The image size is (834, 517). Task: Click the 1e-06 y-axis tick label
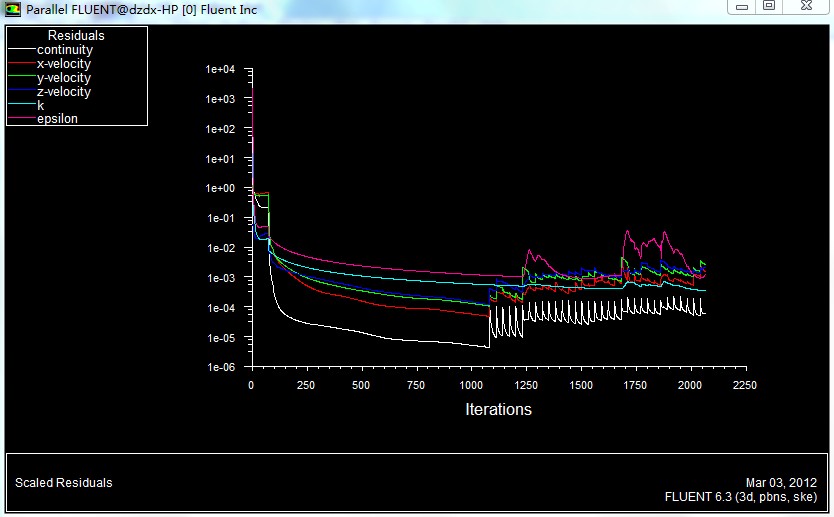[220, 367]
